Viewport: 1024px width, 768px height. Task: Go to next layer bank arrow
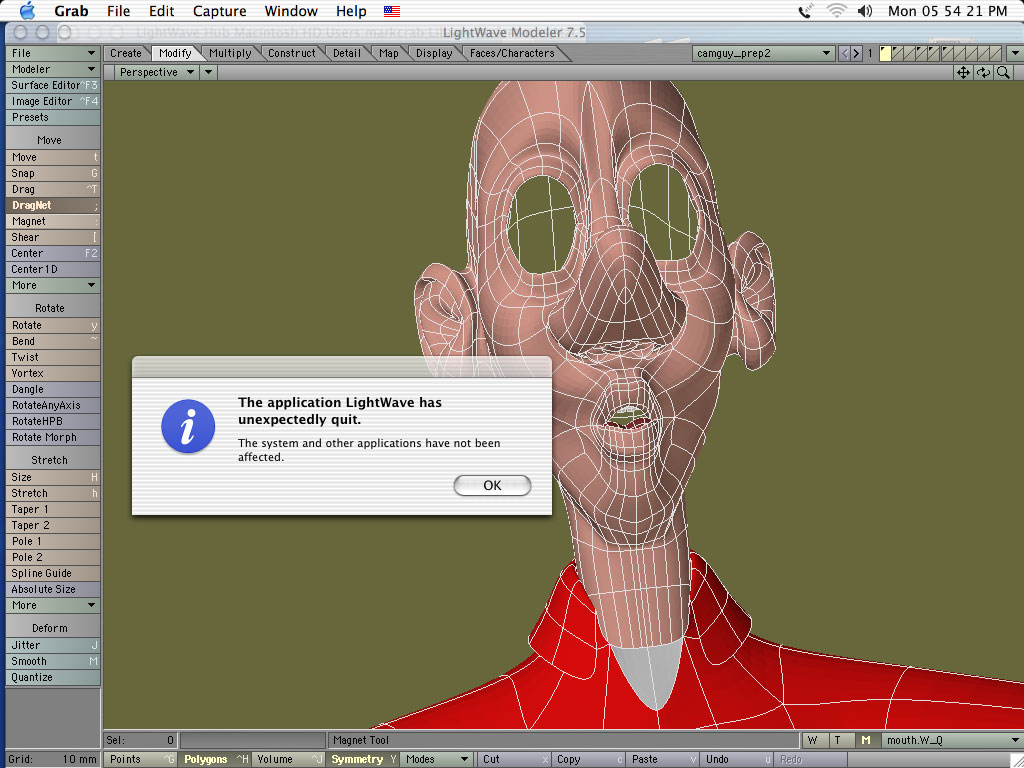(x=856, y=54)
